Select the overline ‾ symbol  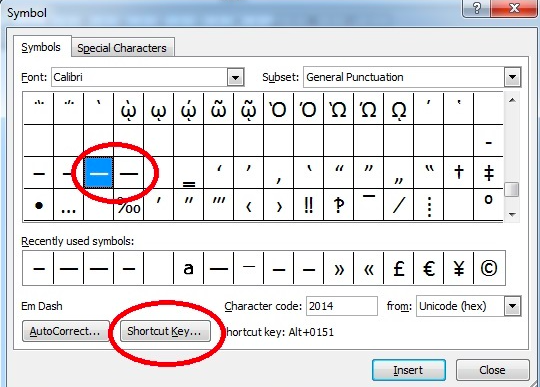[x=368, y=205]
